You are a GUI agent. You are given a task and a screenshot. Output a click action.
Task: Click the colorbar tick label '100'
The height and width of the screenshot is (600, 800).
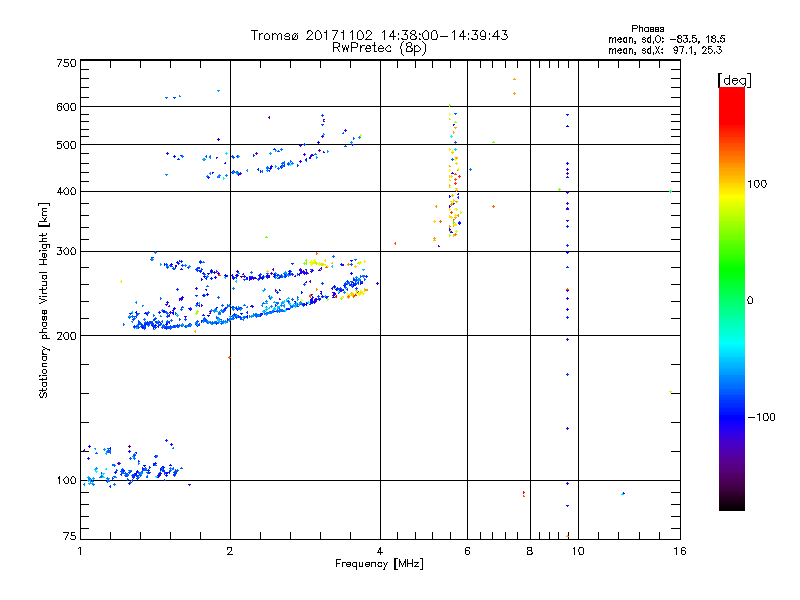click(x=757, y=184)
